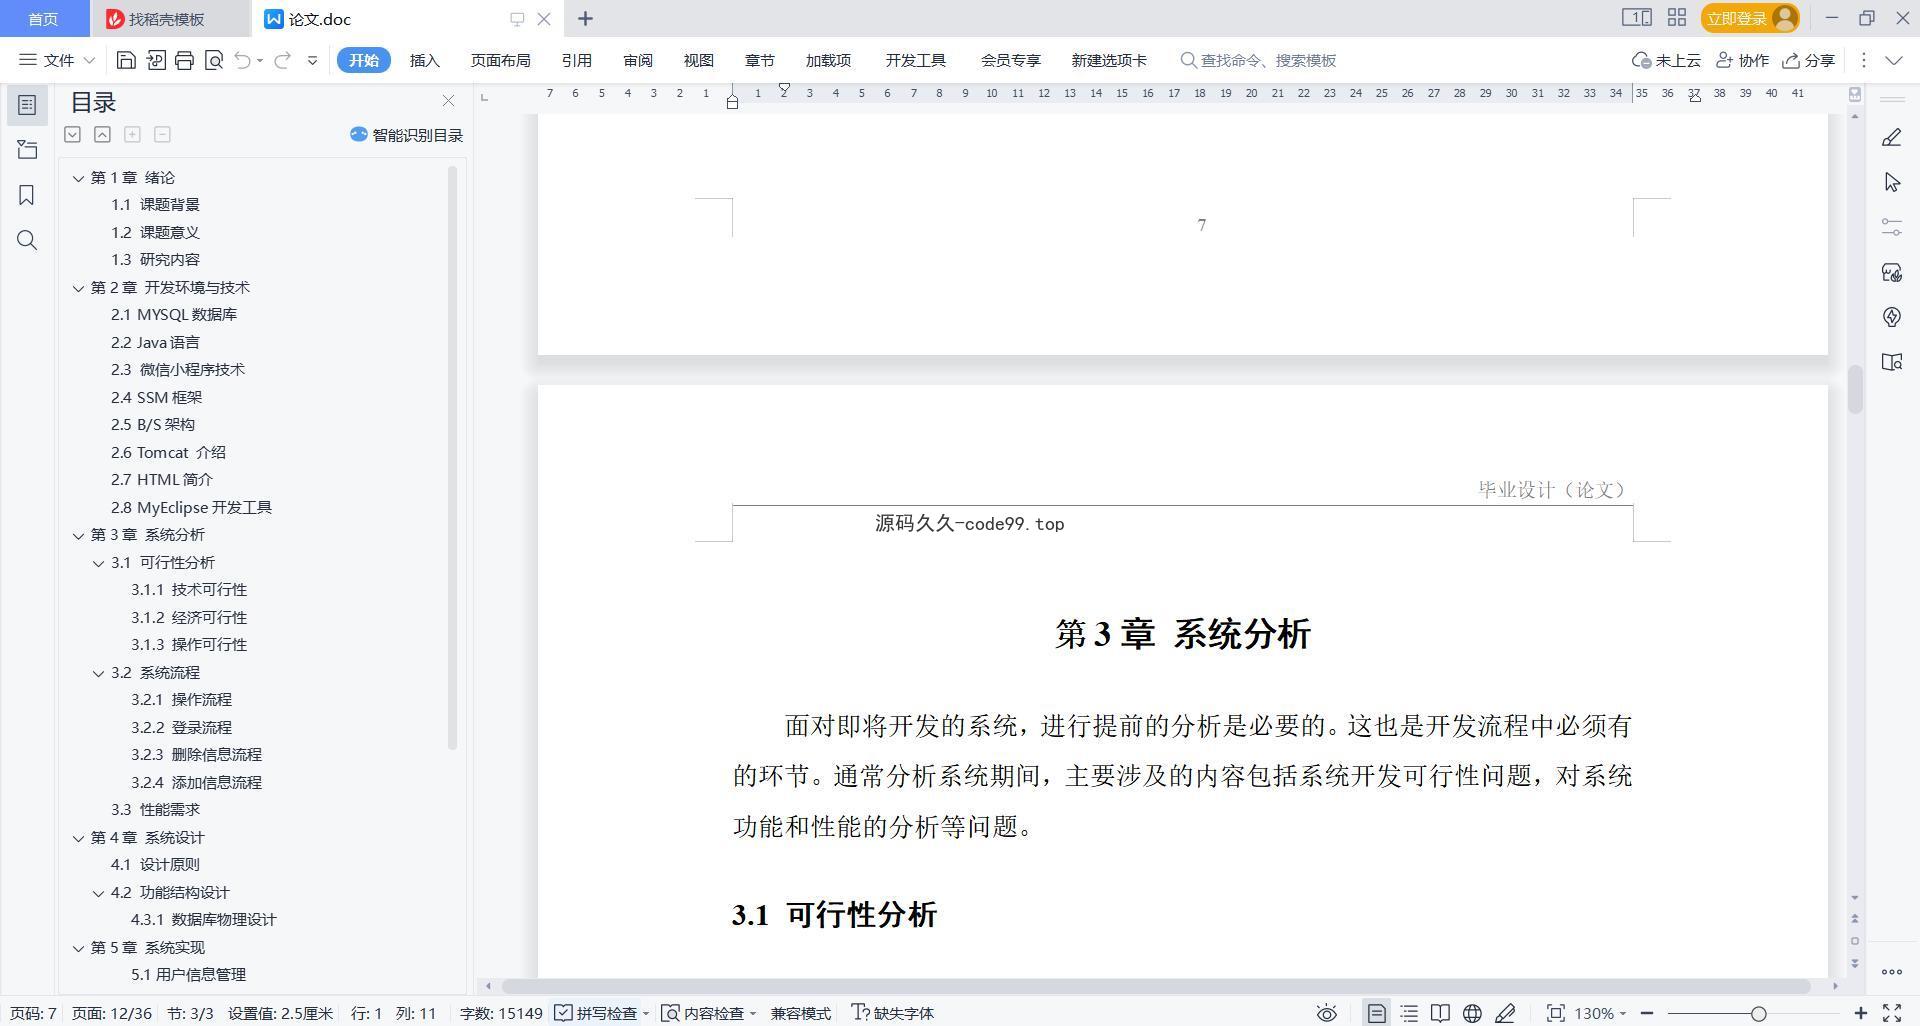Expand quick access toolbar customize arrow

312,60
